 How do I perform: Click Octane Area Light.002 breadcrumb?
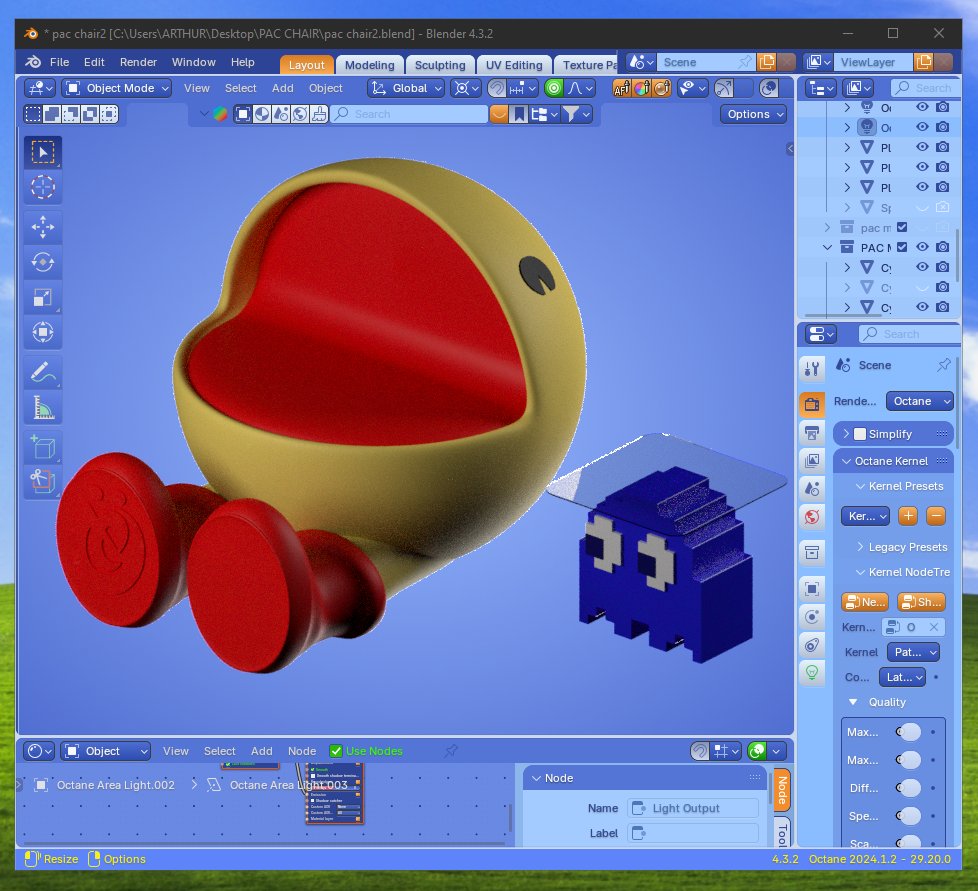pyautogui.click(x=115, y=785)
